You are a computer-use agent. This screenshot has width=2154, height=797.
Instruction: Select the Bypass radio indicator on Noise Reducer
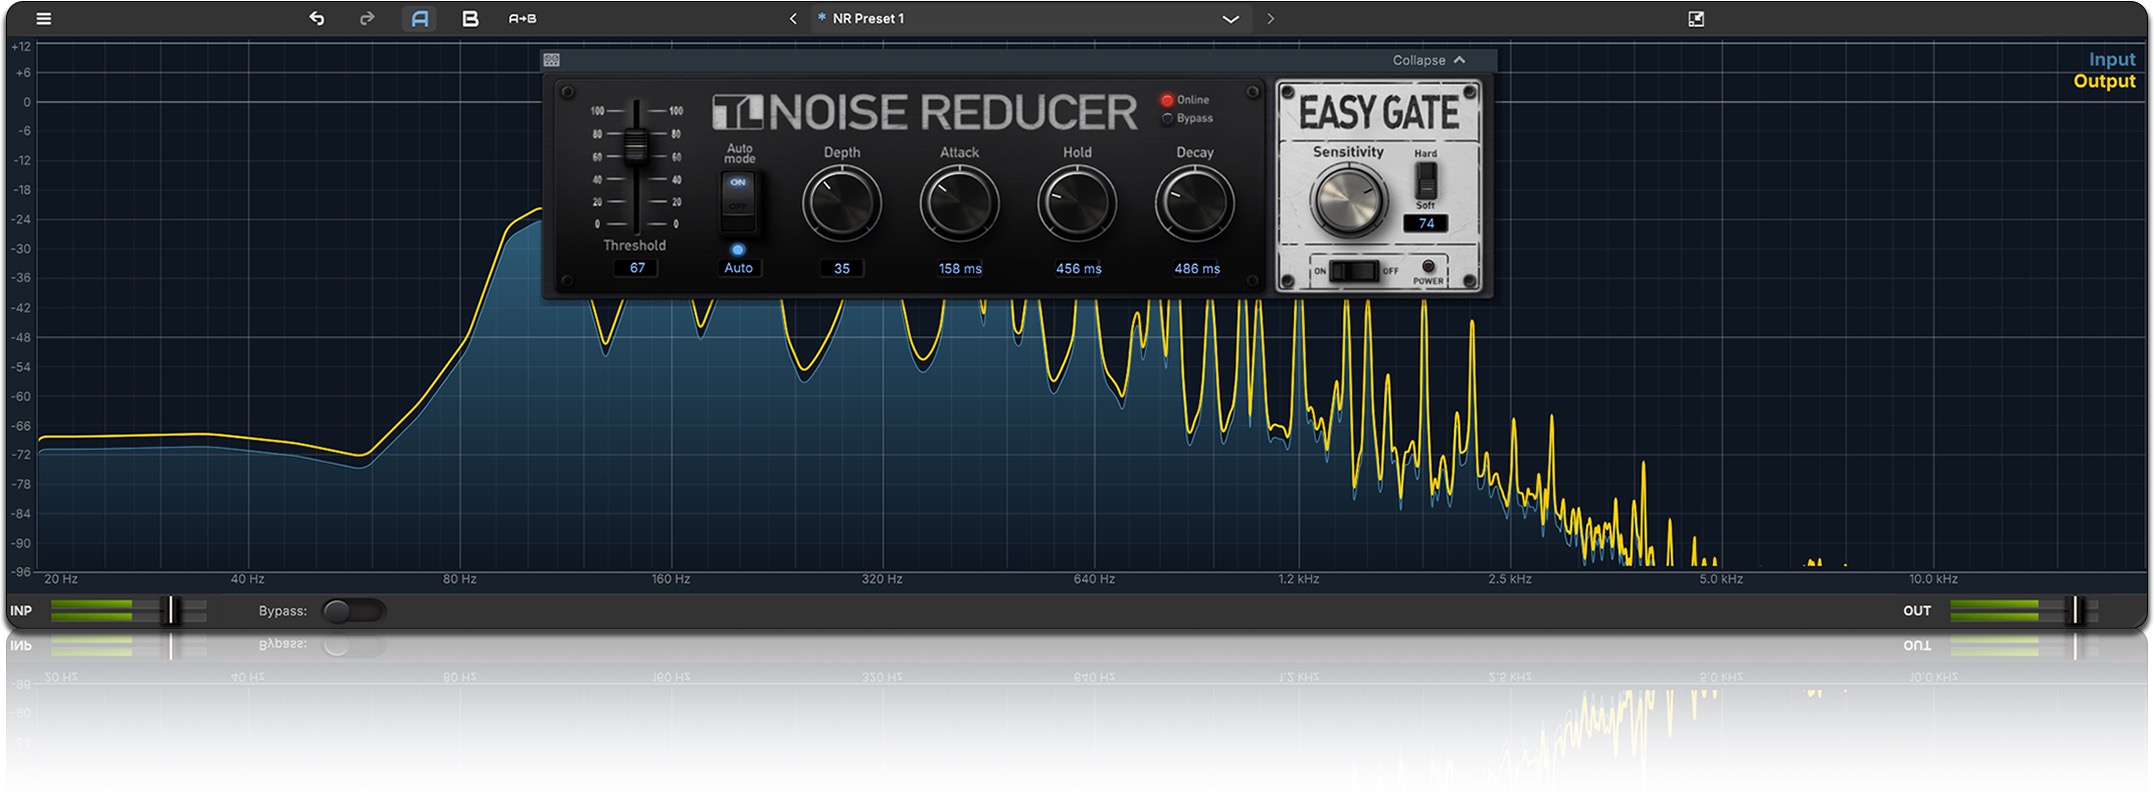pyautogui.click(x=1166, y=119)
